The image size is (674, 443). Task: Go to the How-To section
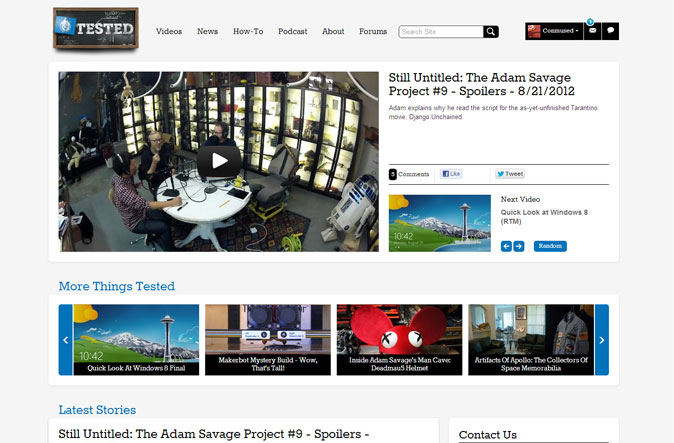[248, 31]
